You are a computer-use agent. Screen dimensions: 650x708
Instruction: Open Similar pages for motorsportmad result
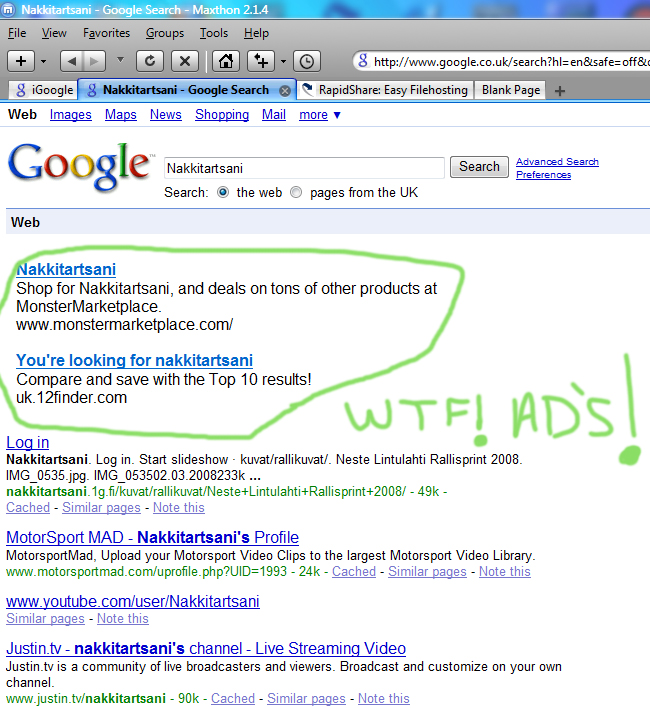(427, 572)
